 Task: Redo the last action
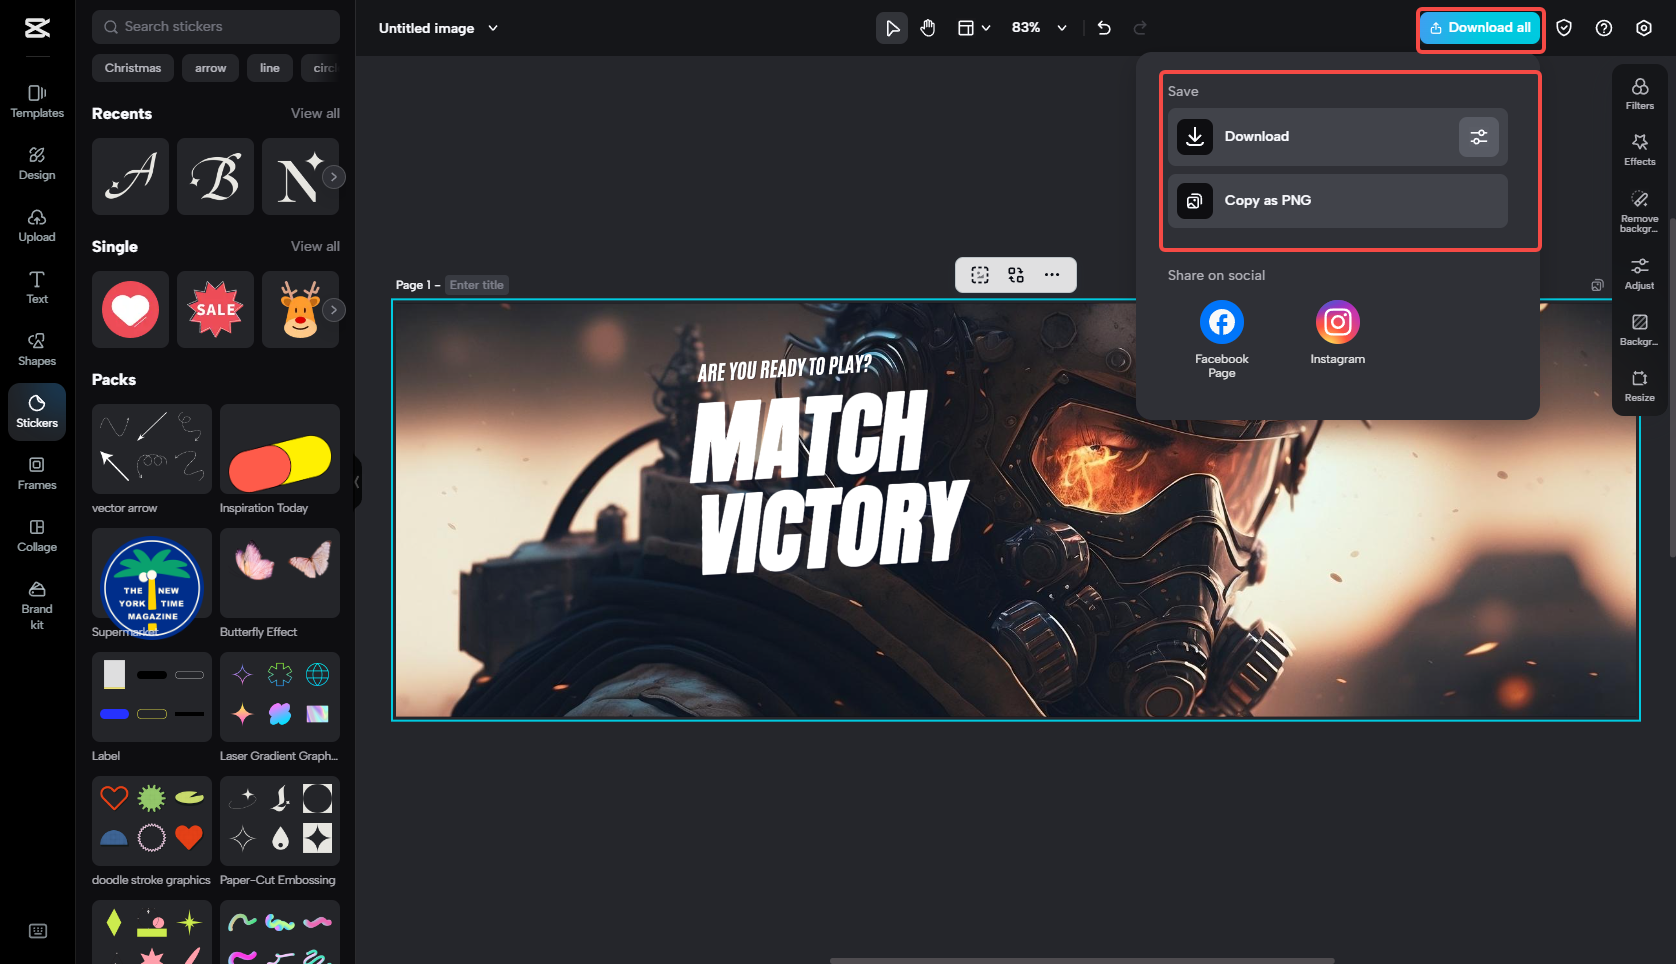(1140, 28)
